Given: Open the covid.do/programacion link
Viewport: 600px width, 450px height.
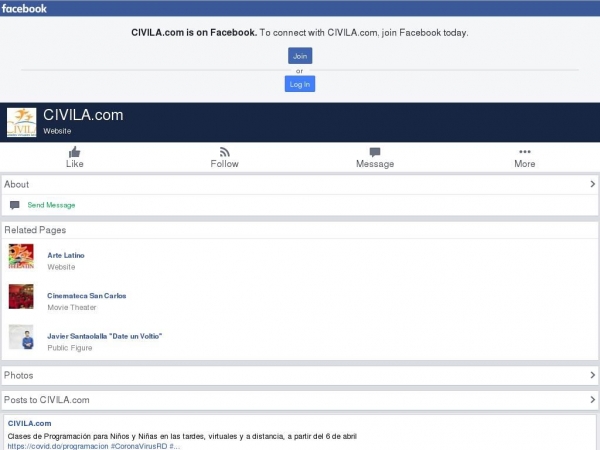Looking at the screenshot, I should click(58, 446).
